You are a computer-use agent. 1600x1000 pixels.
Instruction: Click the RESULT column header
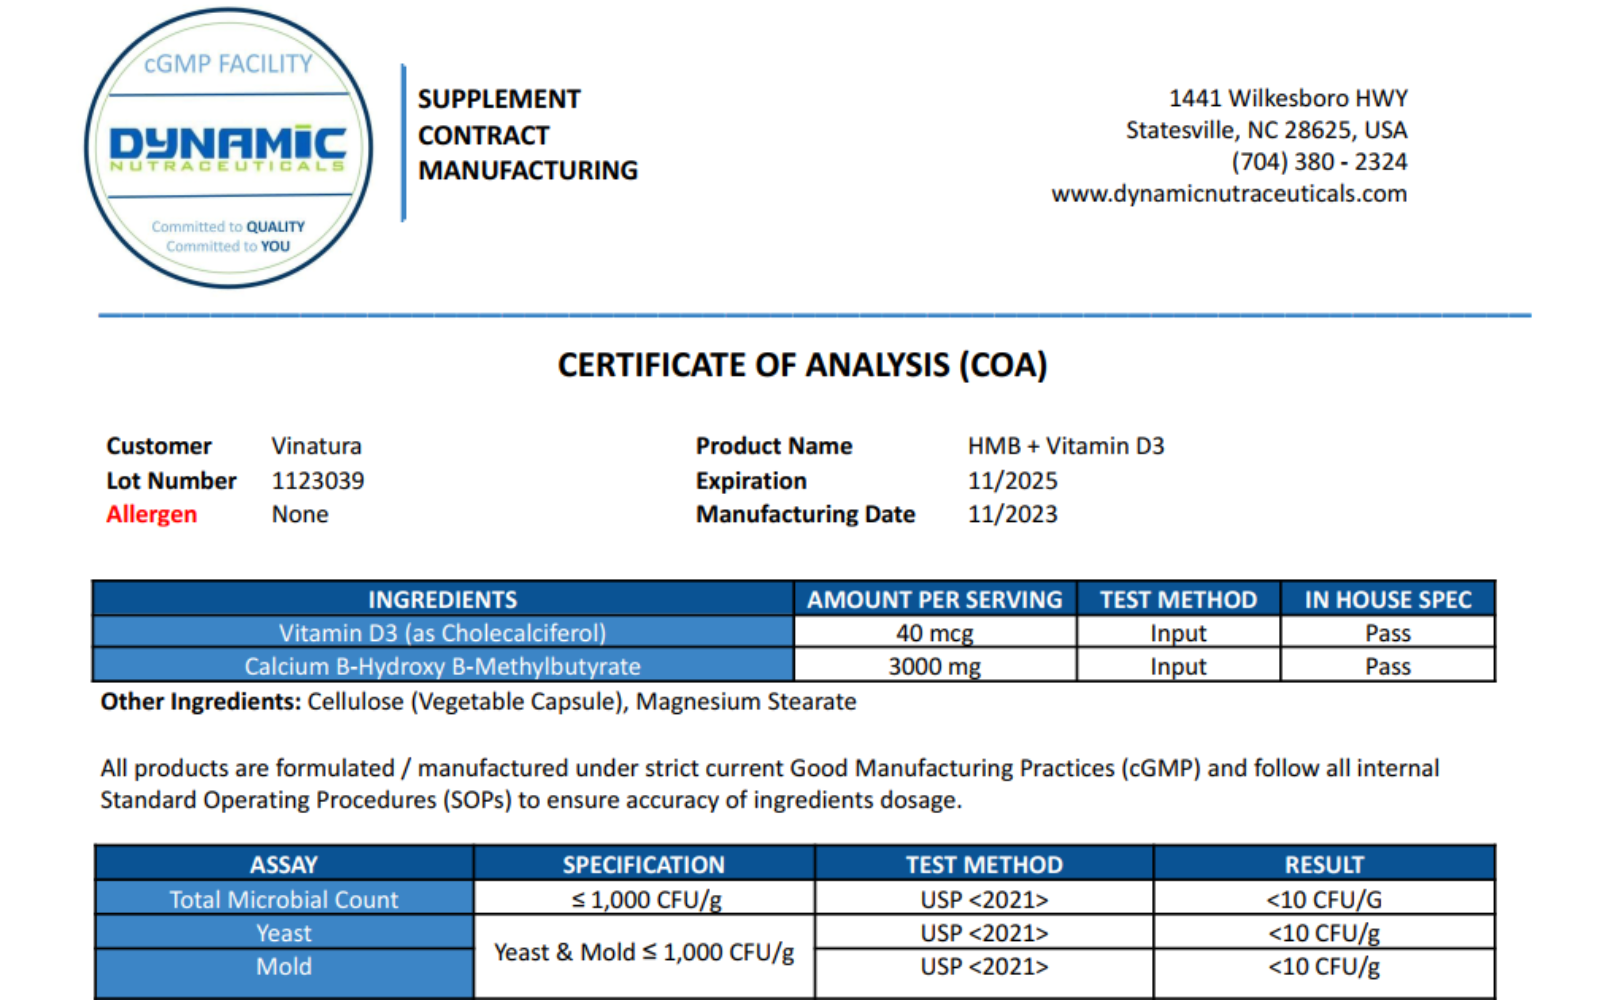[x=1324, y=864]
